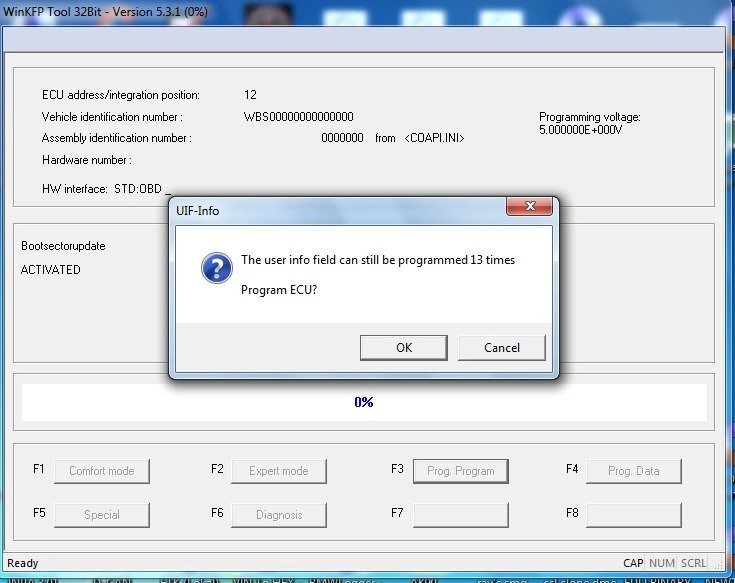Launch Diagnosis via the F6 button
Screen dimensions: 735x583
click(279, 515)
